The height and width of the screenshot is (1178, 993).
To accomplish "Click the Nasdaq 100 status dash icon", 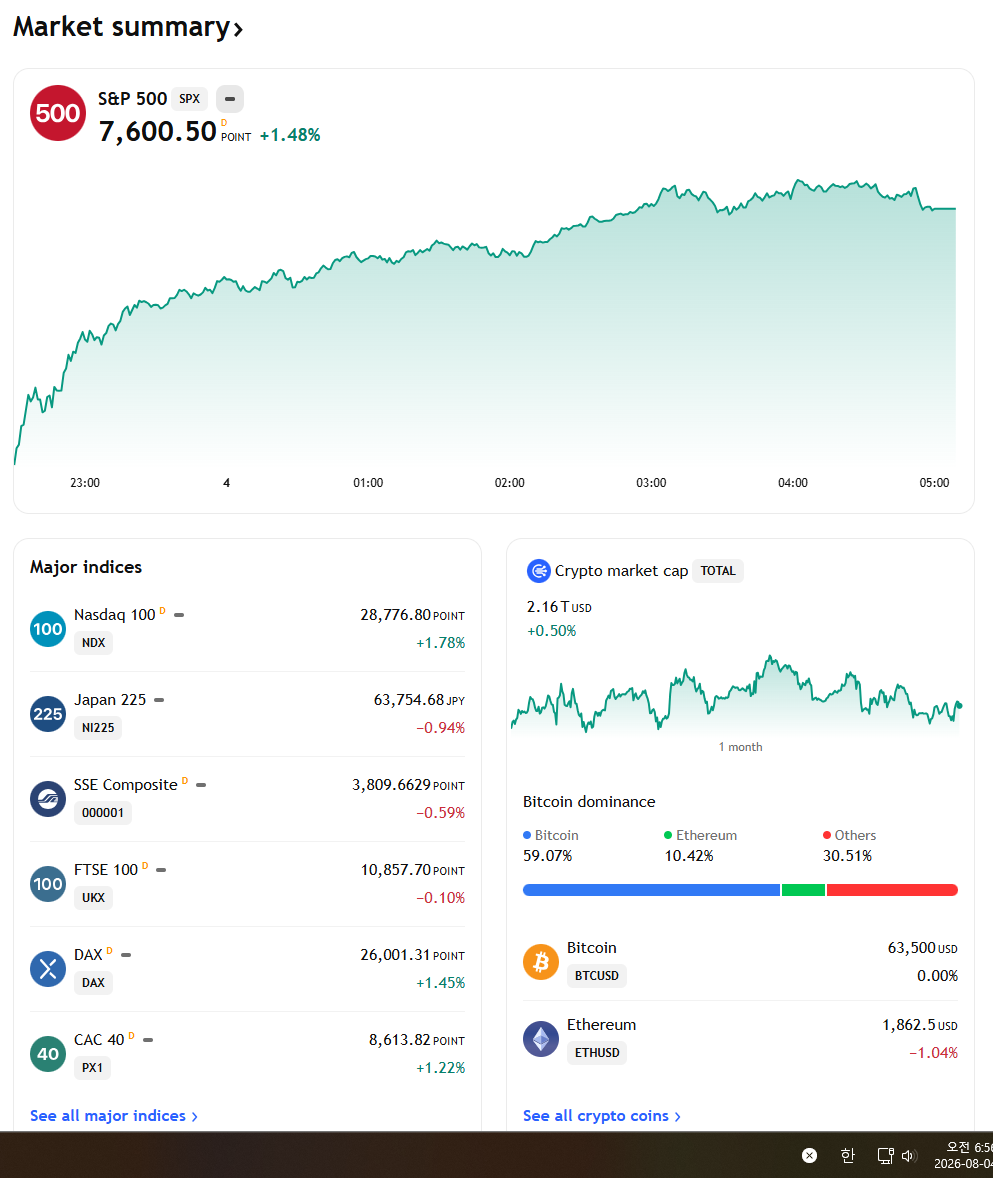I will coord(179,615).
